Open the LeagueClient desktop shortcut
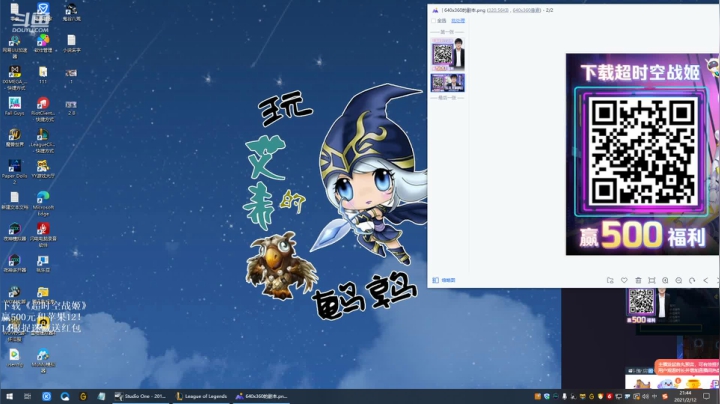 43,140
